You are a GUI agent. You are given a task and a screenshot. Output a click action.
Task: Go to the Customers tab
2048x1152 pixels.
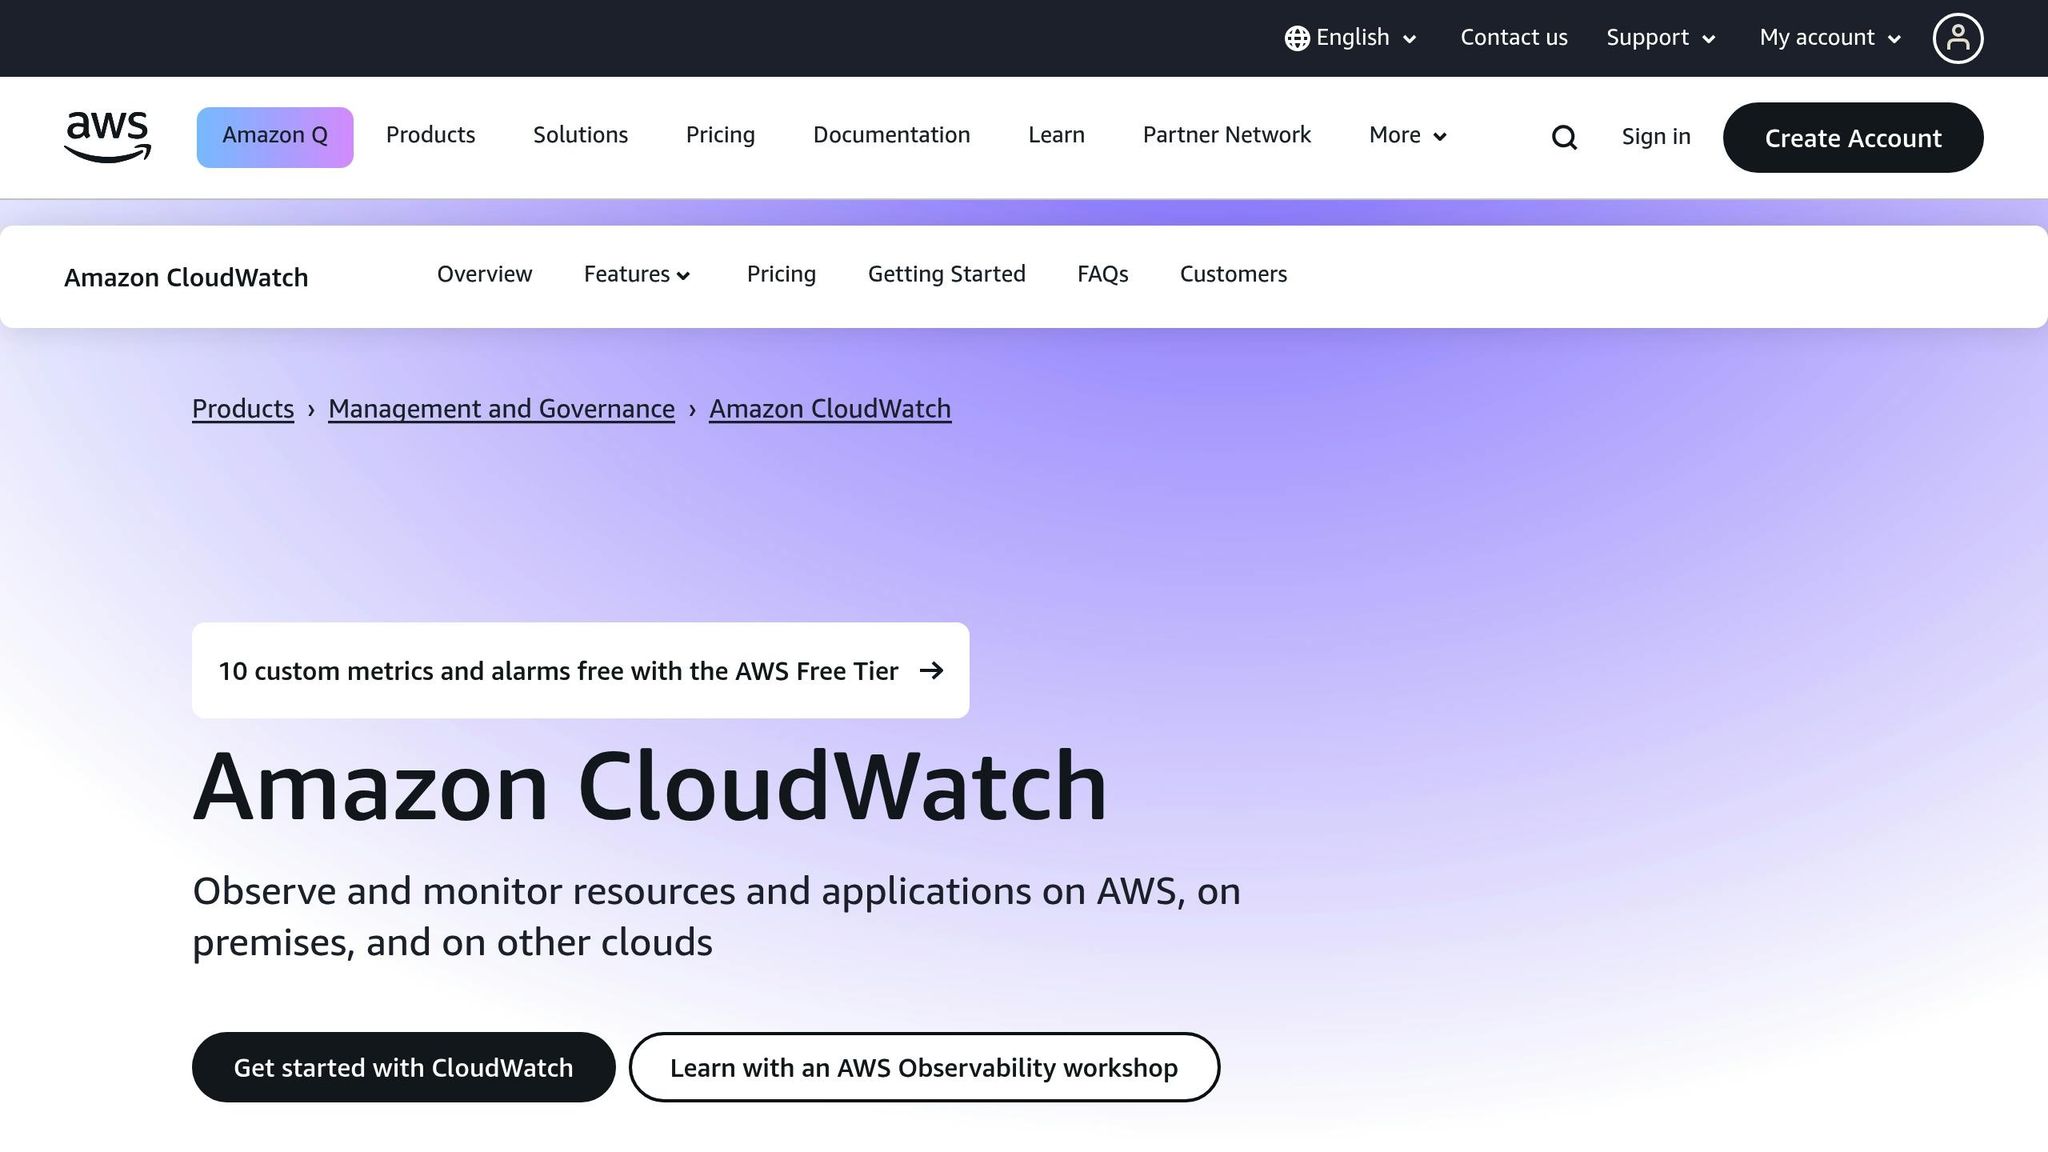(x=1233, y=274)
